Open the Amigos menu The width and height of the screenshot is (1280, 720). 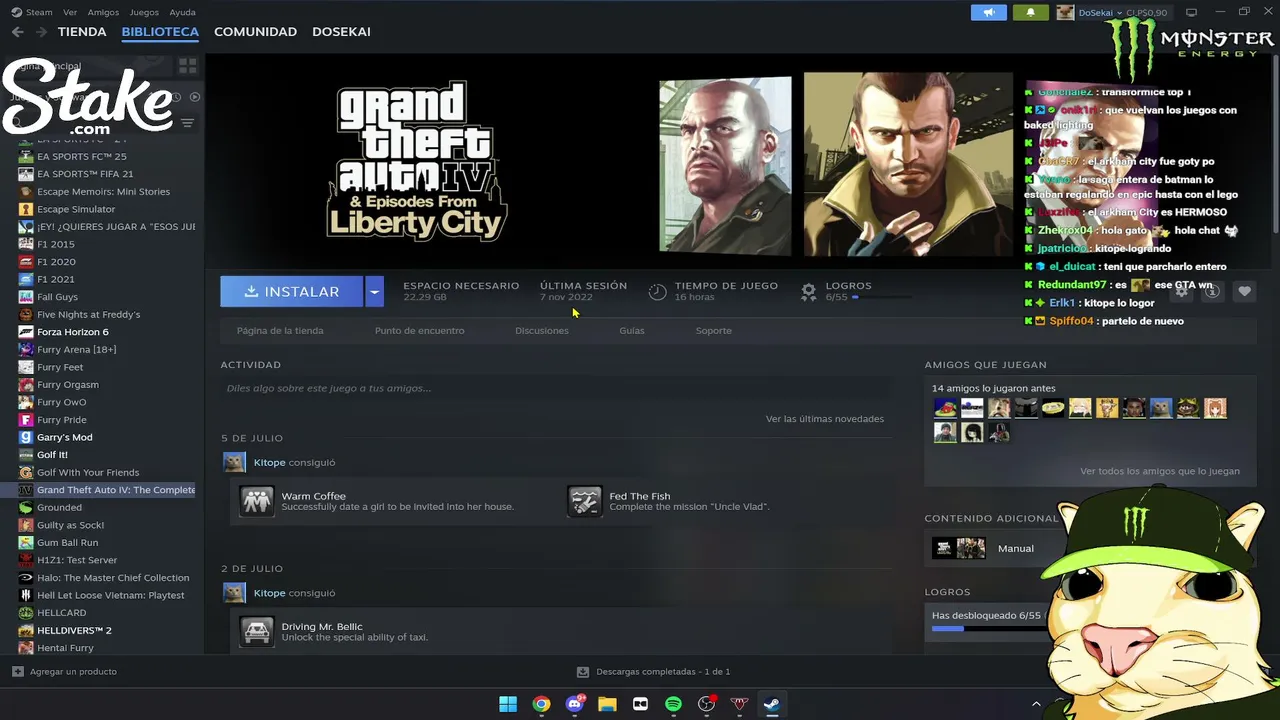(103, 12)
